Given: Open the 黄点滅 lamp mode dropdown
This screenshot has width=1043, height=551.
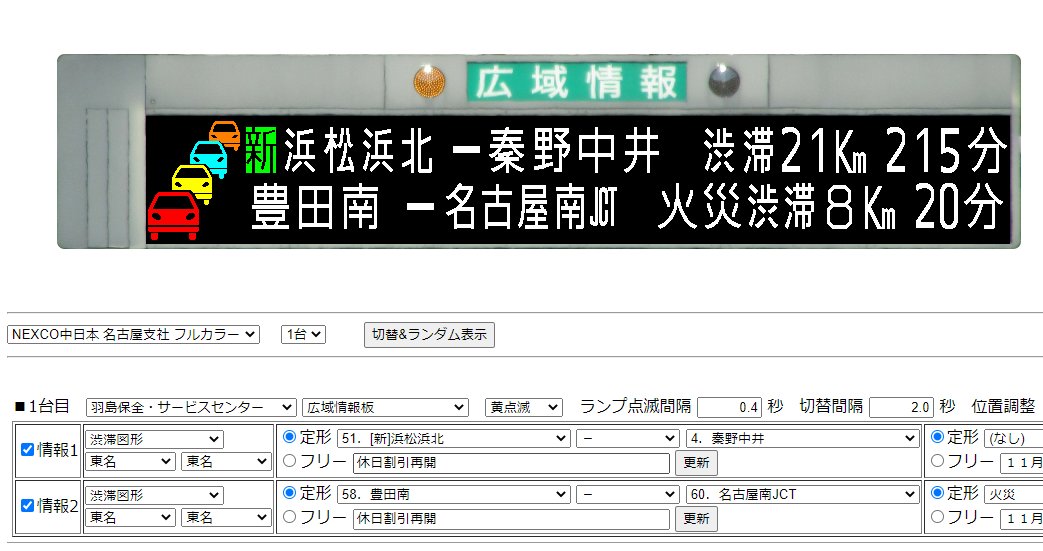Looking at the screenshot, I should pyautogui.click(x=523, y=407).
